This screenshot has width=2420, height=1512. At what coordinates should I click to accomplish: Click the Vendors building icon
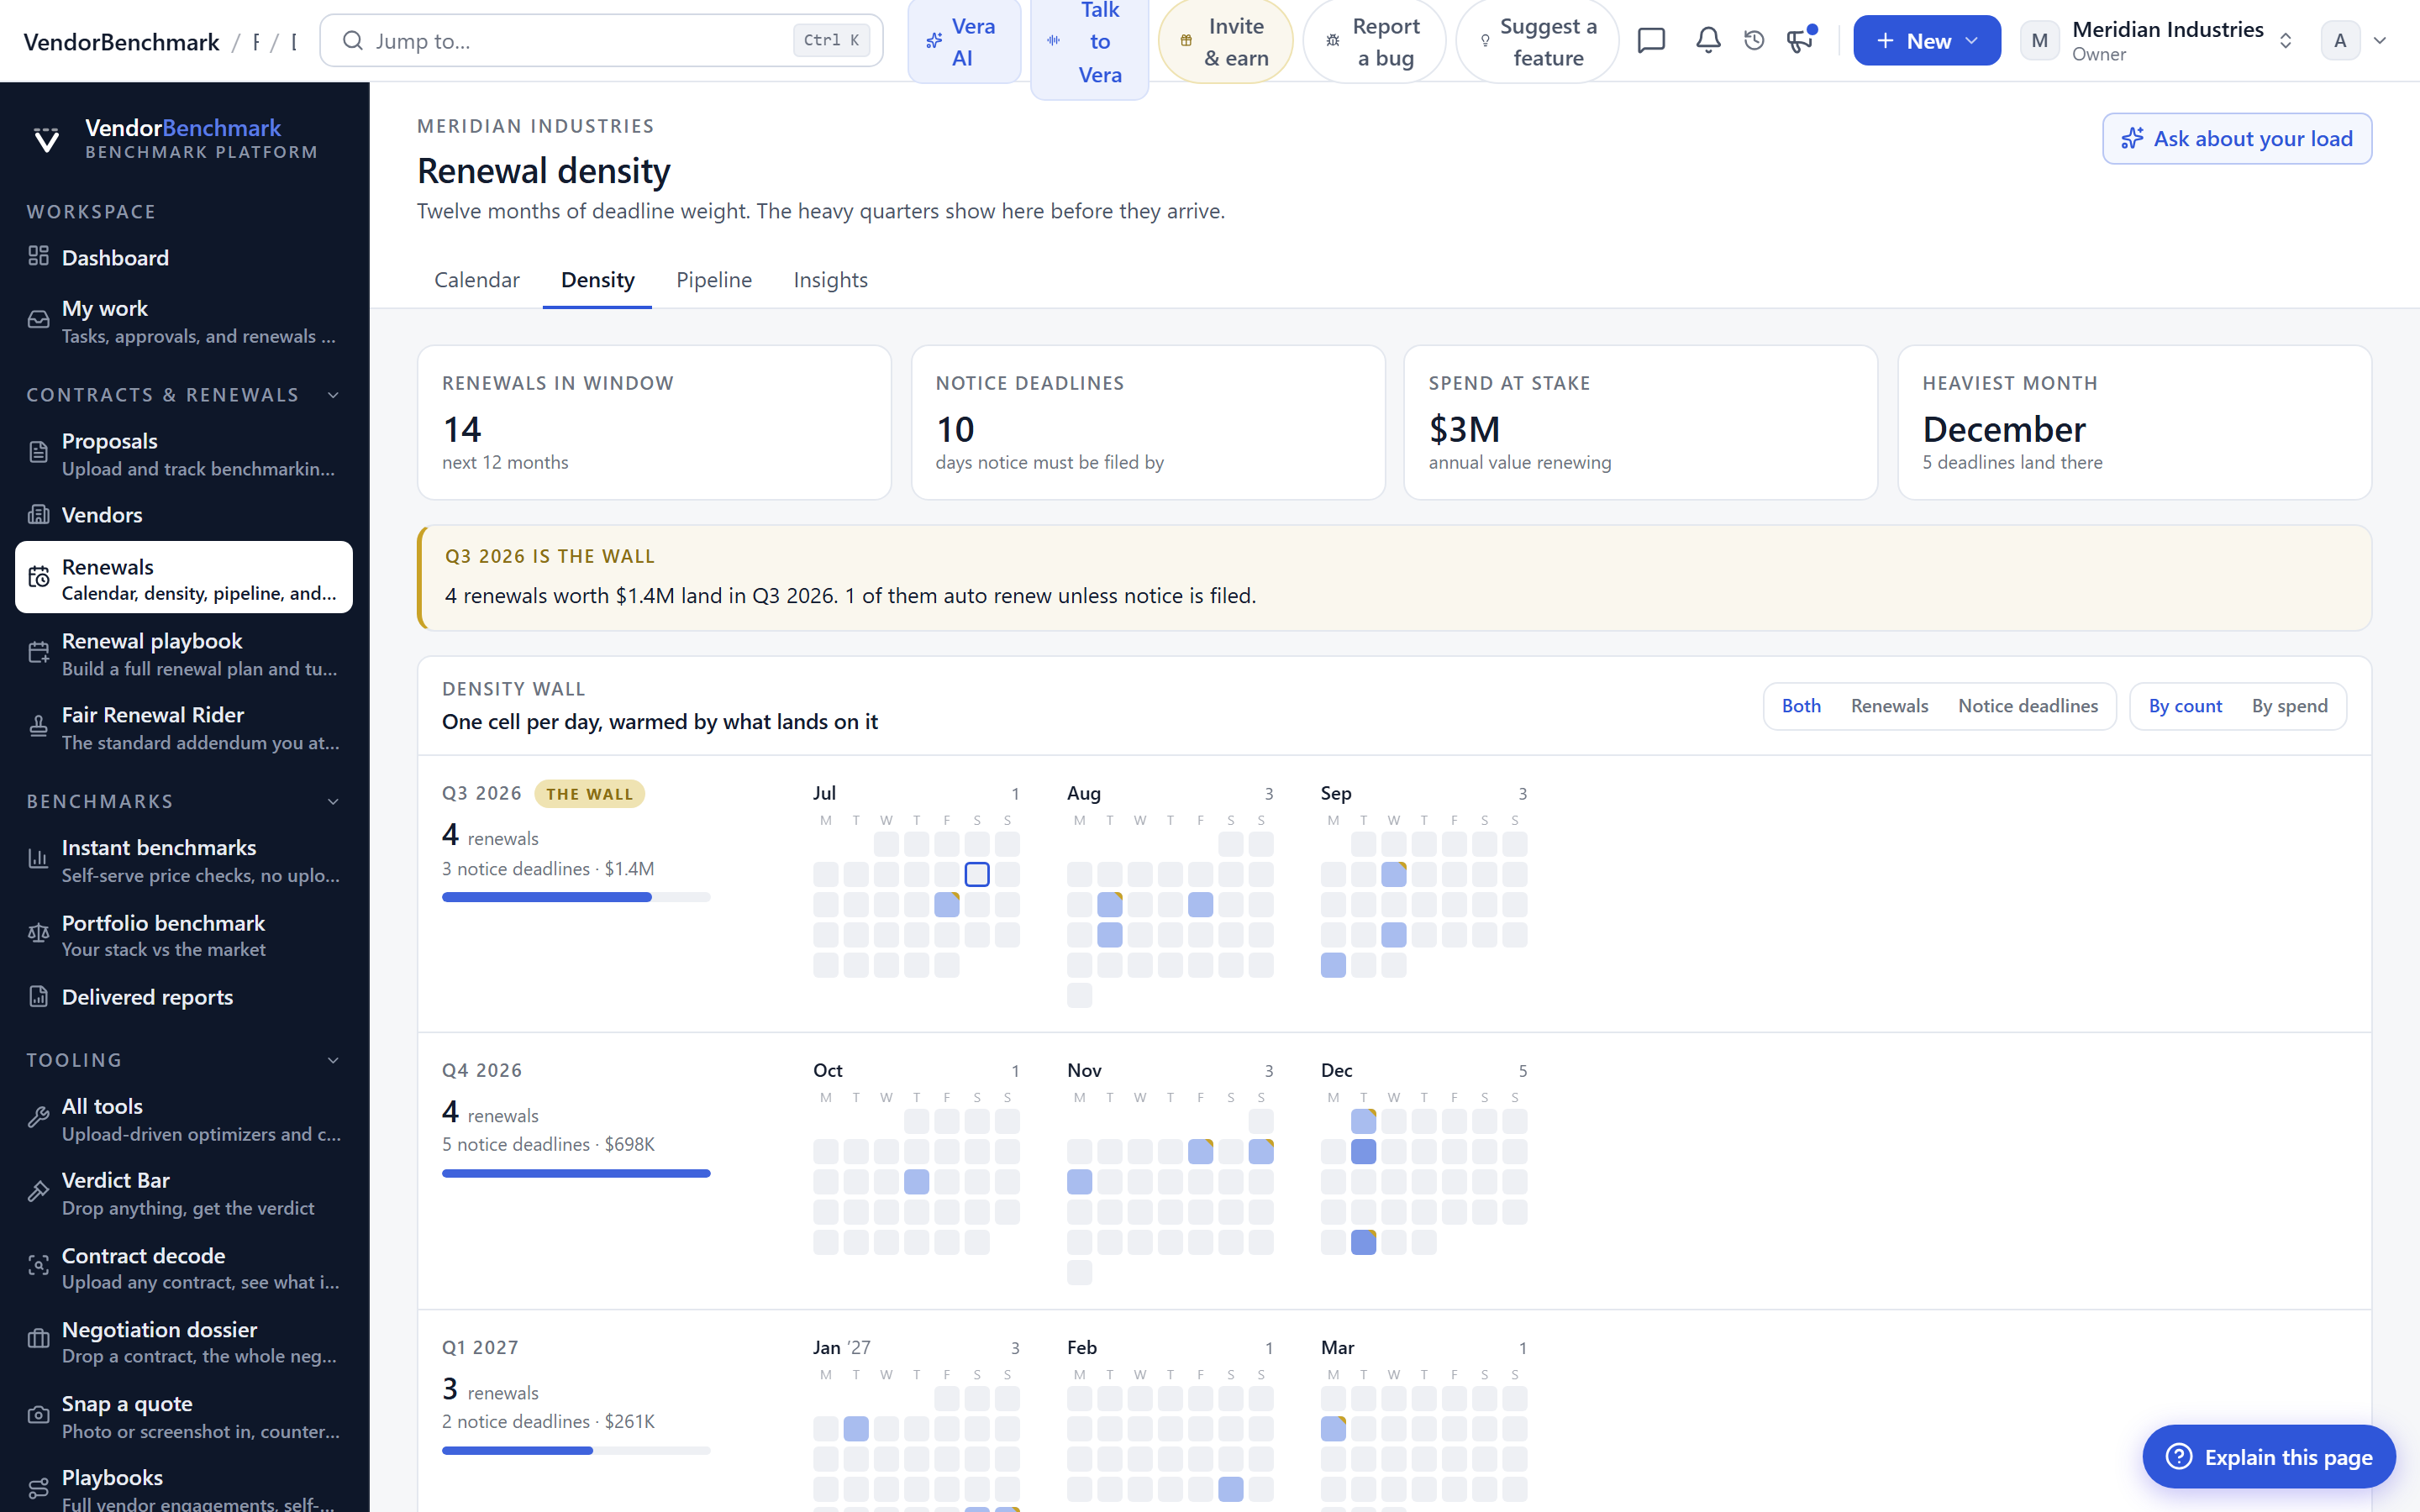(38, 514)
